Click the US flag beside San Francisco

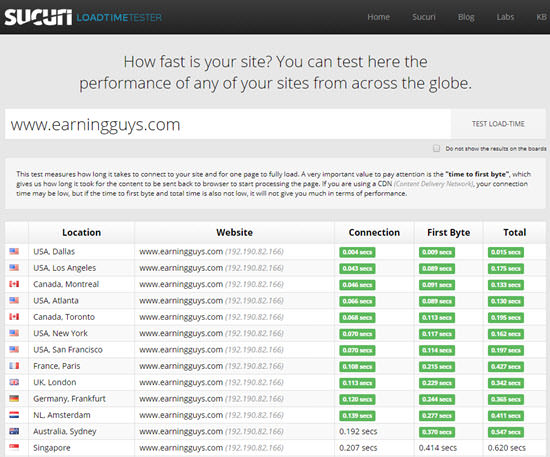tap(14, 349)
